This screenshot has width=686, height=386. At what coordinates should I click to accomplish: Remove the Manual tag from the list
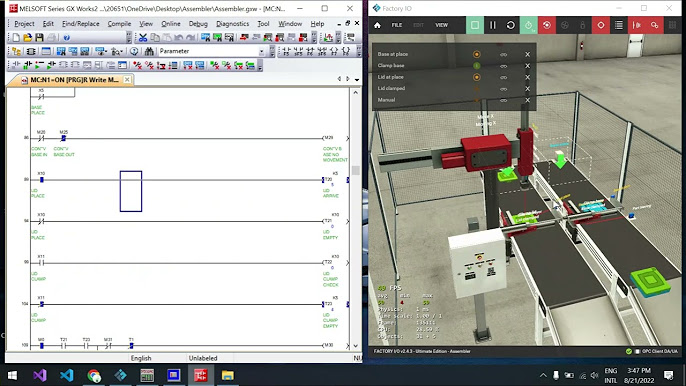(527, 100)
